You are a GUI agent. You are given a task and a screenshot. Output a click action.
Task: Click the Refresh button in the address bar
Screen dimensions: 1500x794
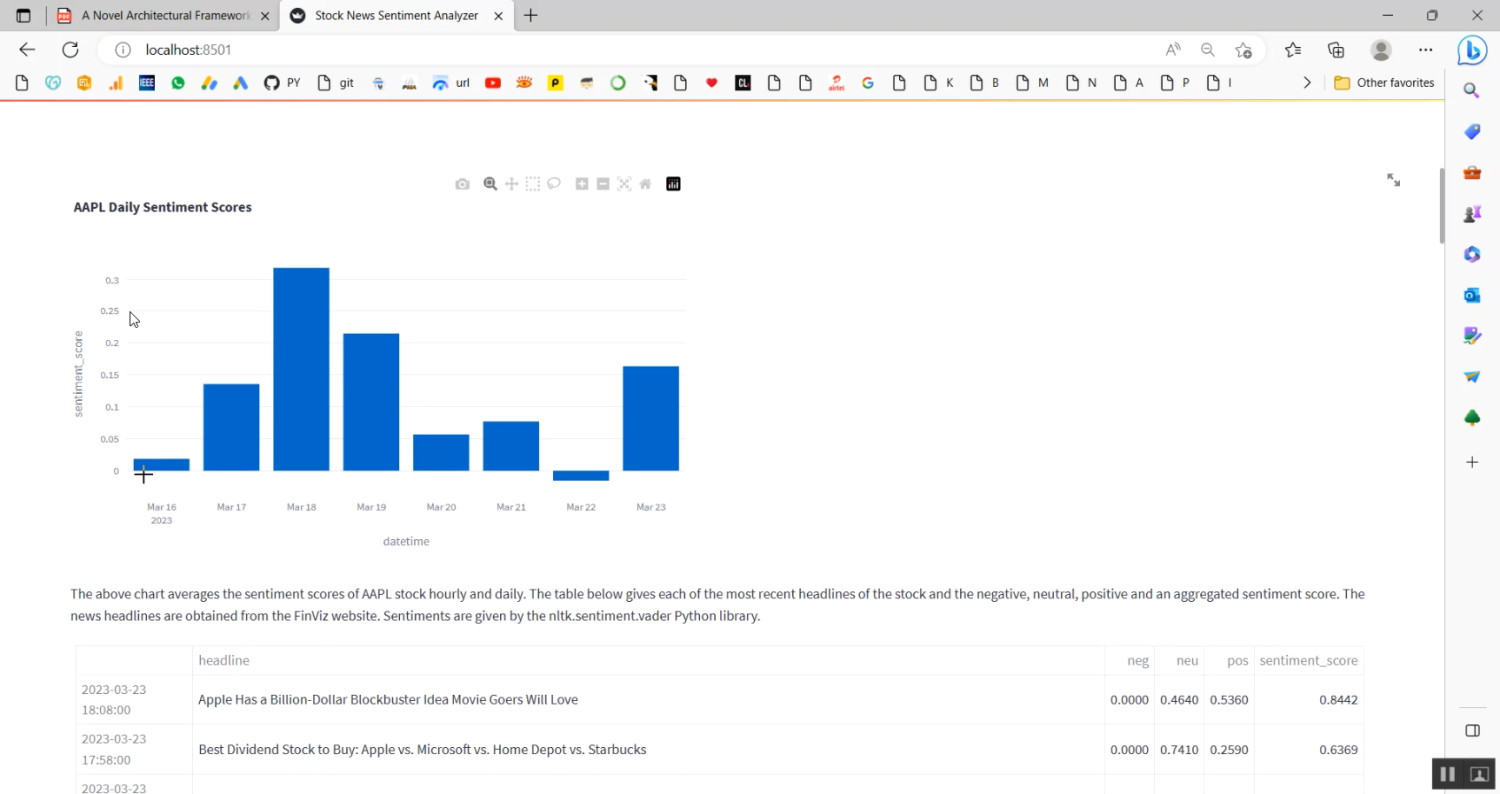click(68, 49)
